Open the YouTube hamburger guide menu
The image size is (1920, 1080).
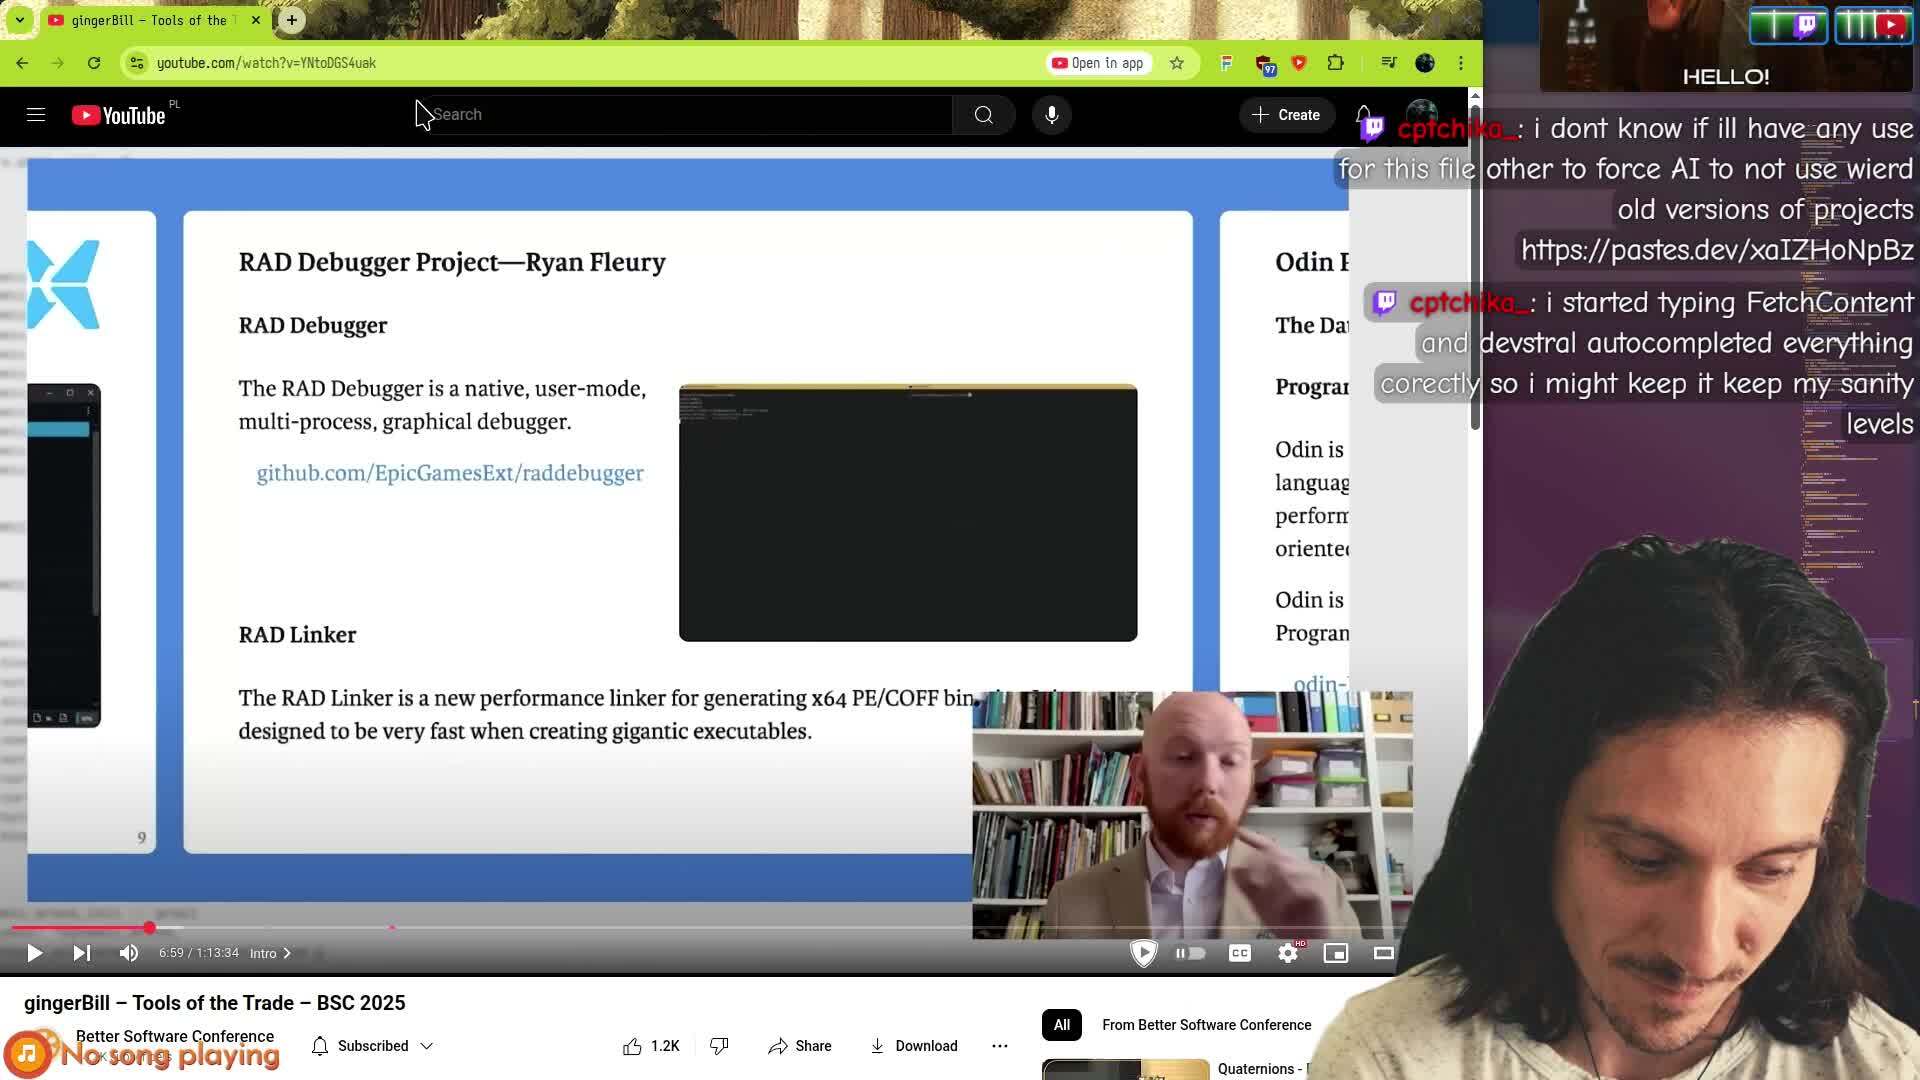pyautogui.click(x=36, y=115)
